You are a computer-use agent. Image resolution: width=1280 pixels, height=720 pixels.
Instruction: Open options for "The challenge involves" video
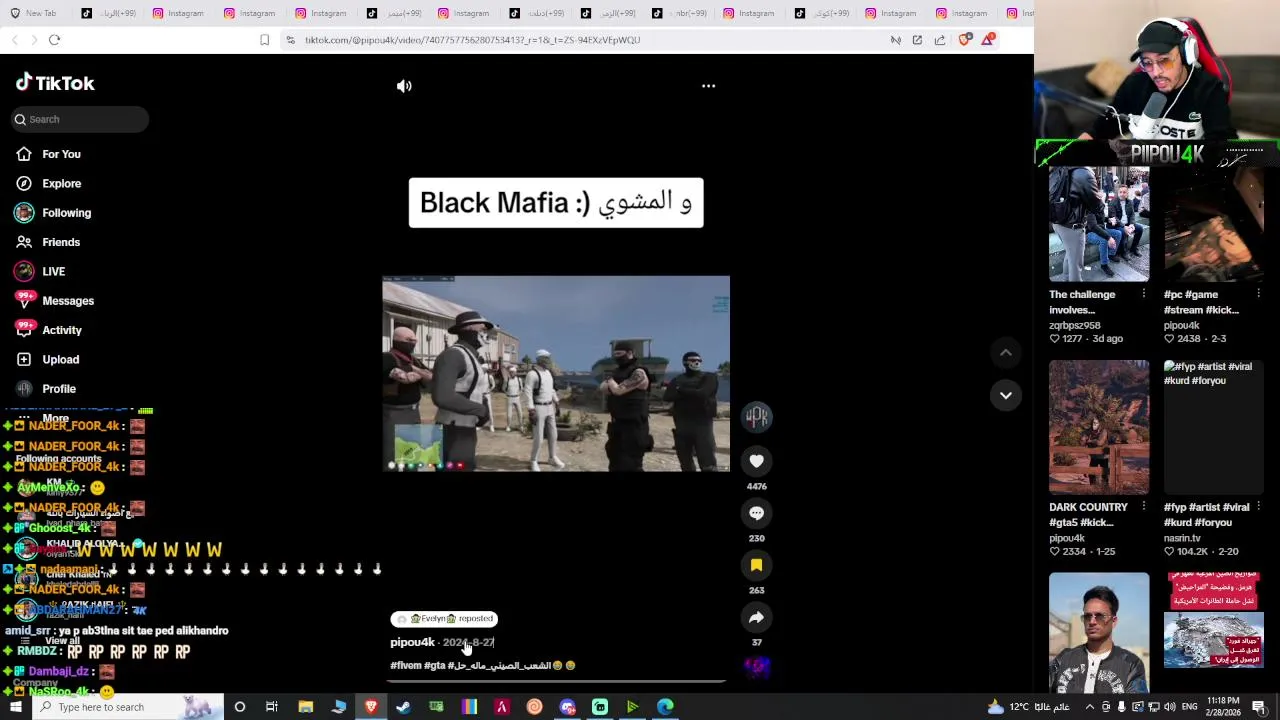(1144, 294)
